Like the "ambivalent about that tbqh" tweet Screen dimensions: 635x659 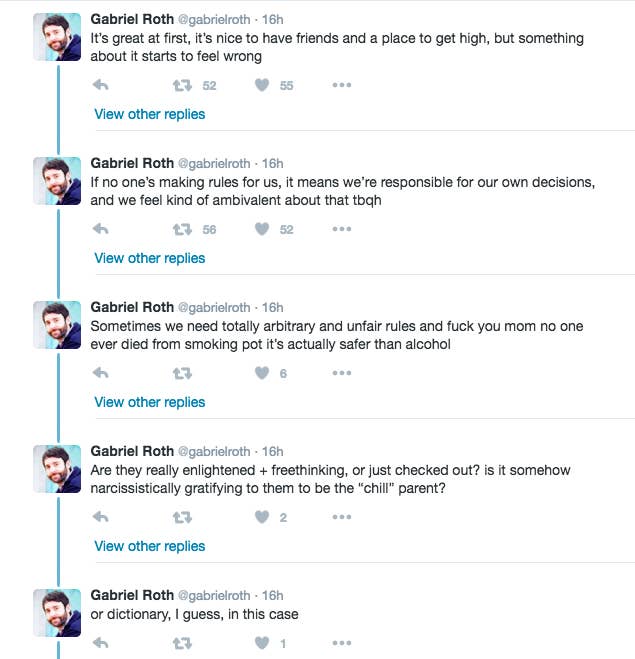pos(262,229)
